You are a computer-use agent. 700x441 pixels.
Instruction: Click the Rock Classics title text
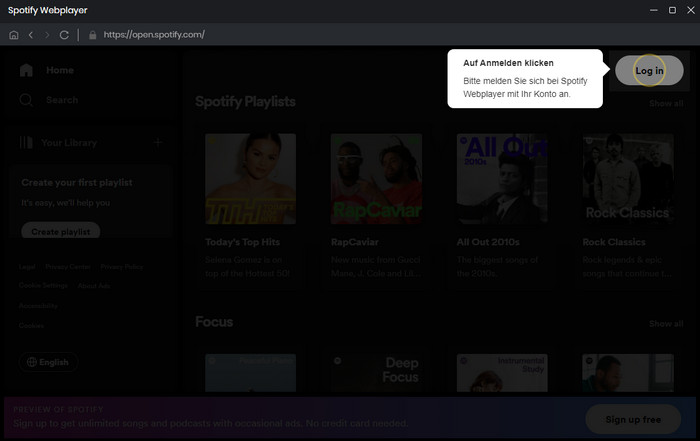(x=614, y=242)
